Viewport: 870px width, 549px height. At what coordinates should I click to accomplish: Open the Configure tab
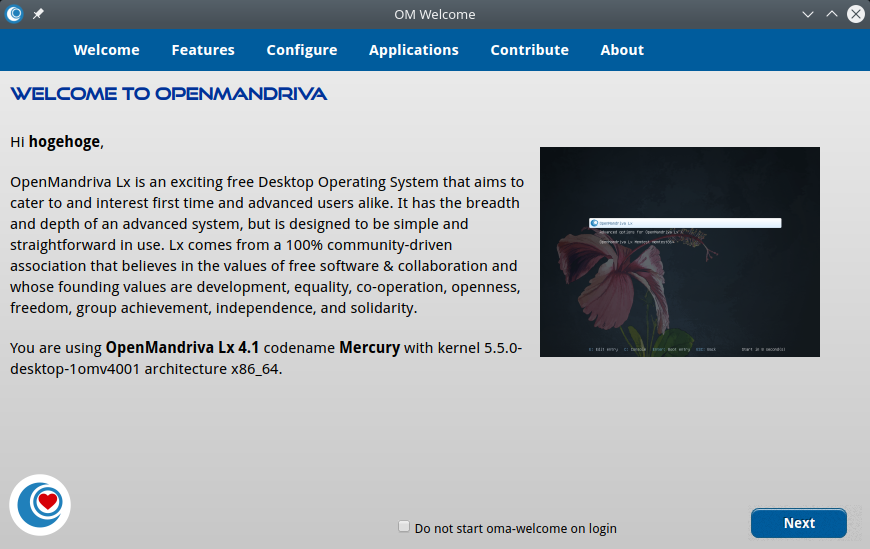[302, 50]
